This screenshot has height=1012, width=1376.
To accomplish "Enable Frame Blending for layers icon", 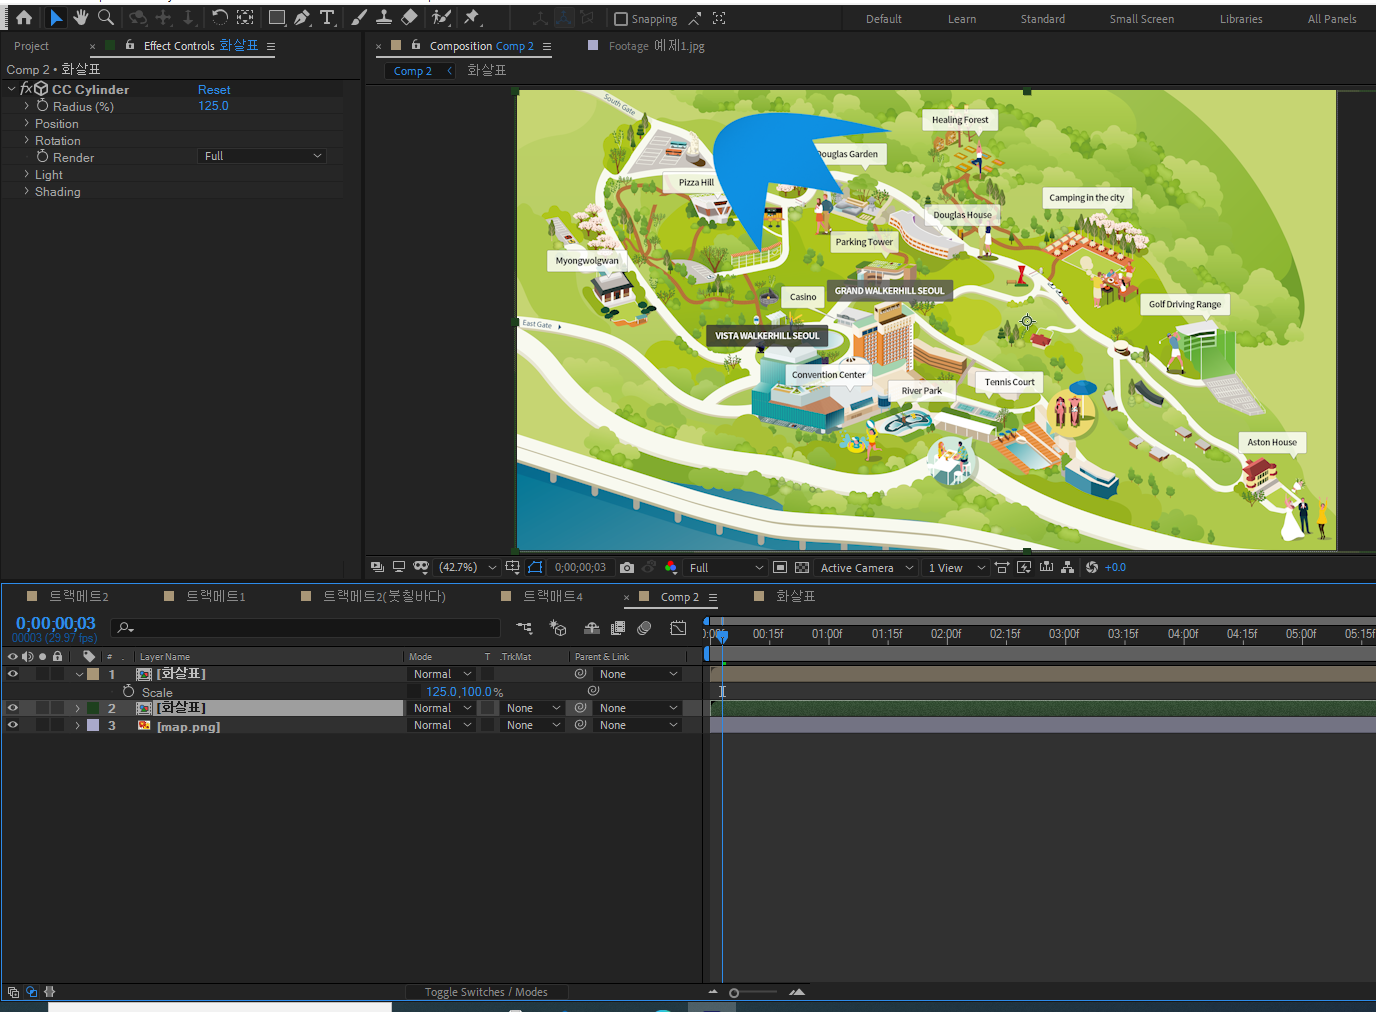I will 618,628.
